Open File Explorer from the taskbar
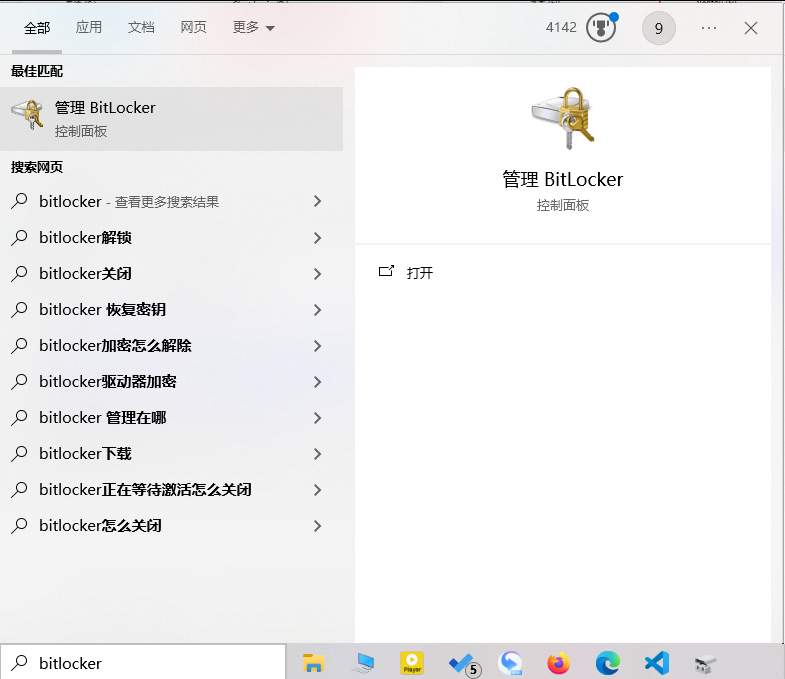Viewport: 785px width, 679px height. point(314,663)
